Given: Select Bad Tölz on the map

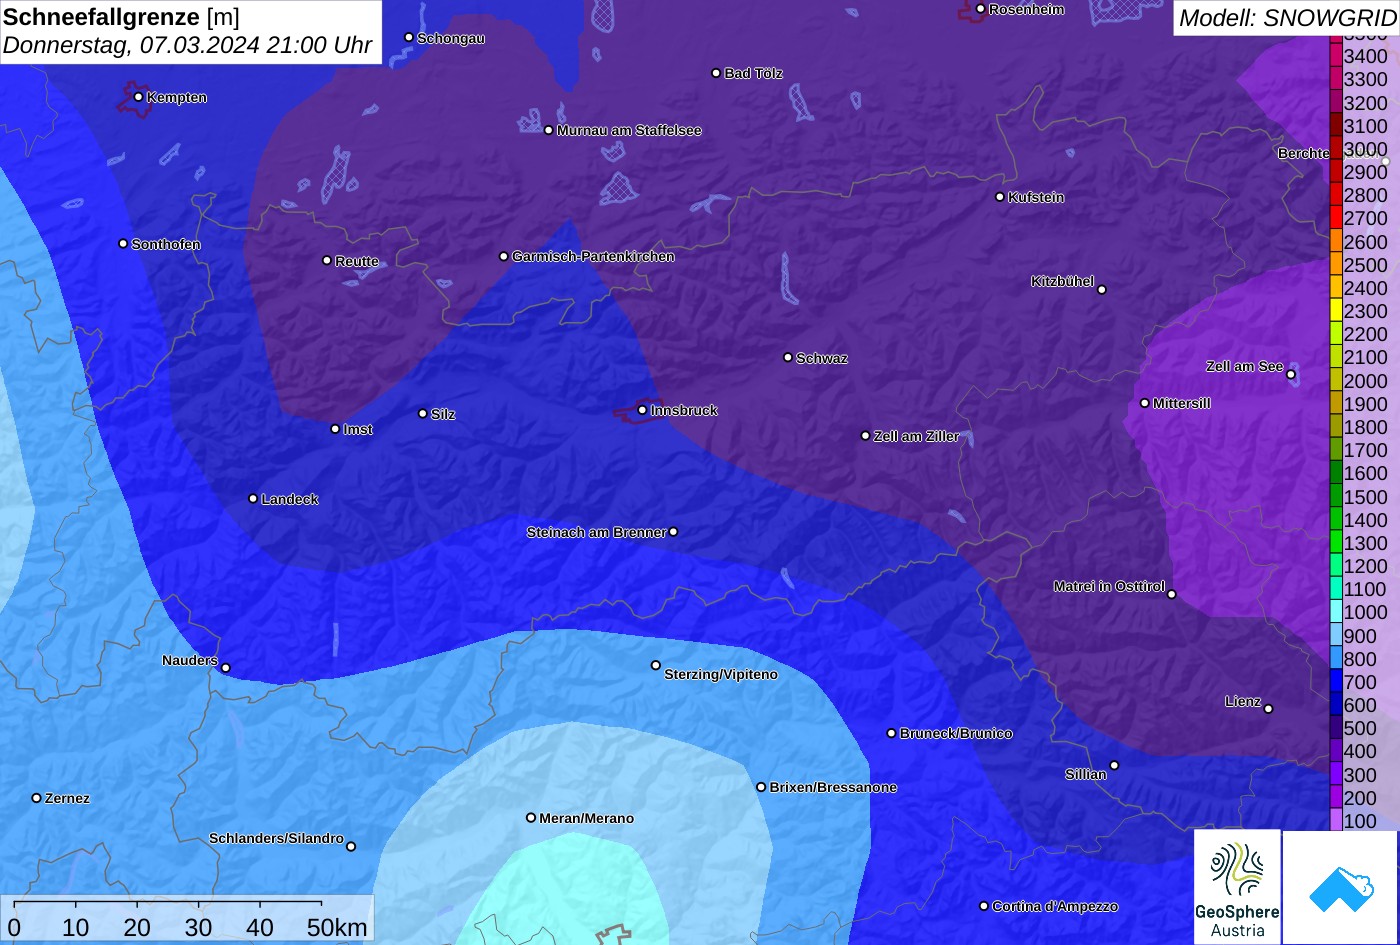Looking at the screenshot, I should 754,73.
